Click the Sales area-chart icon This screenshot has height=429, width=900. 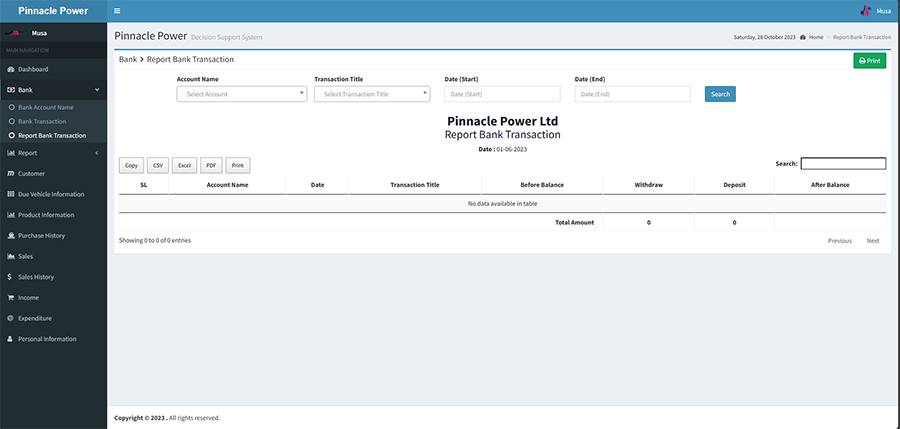click(10, 256)
